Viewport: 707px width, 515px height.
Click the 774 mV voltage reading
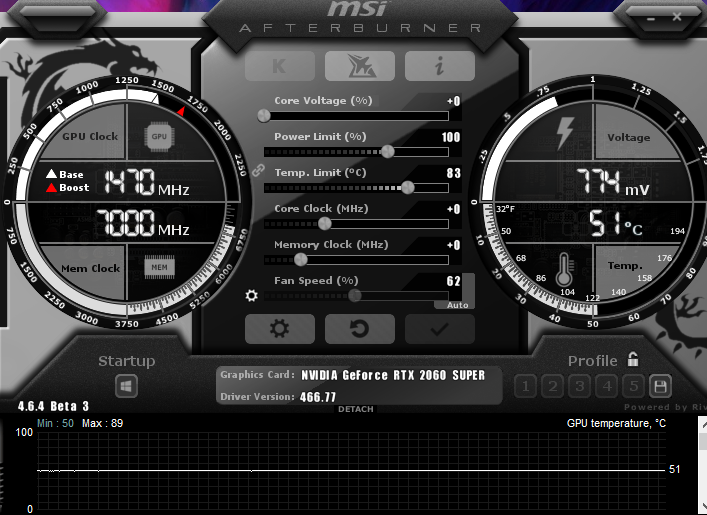[613, 182]
